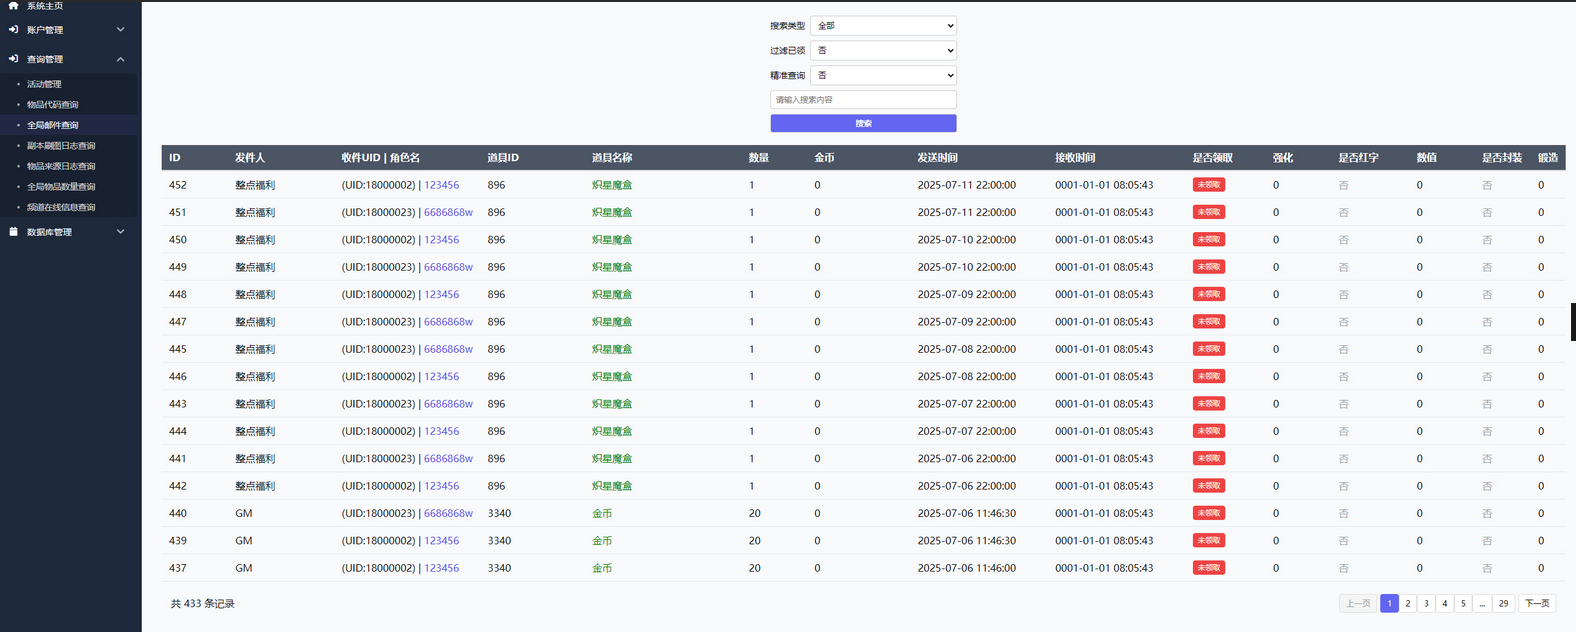Jump to page 29 in pagination

coord(1503,604)
